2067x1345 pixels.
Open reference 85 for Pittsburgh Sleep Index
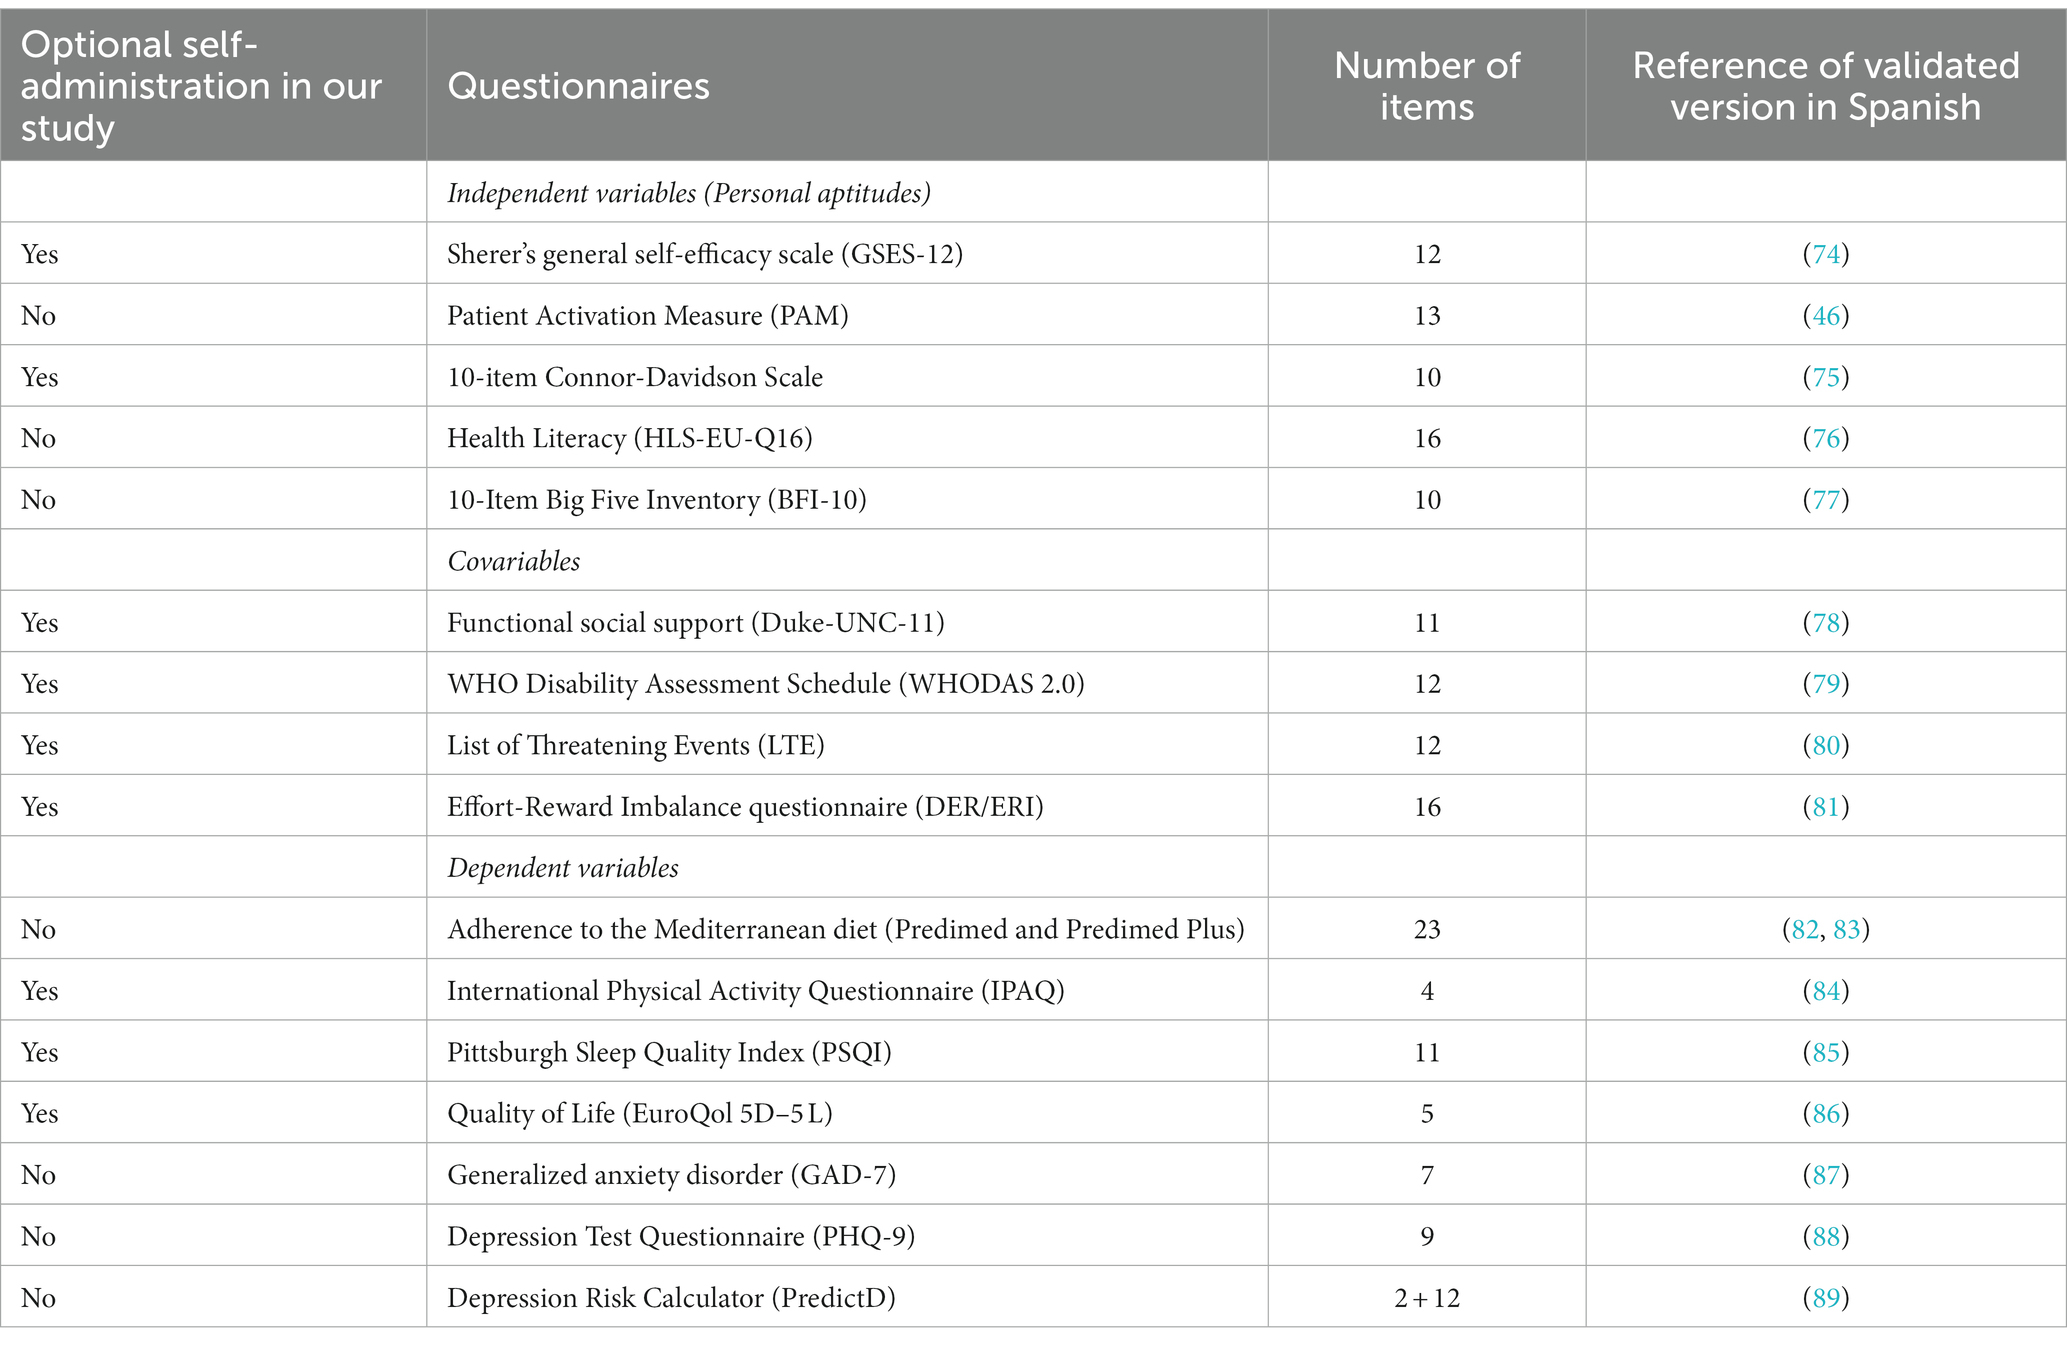tap(1826, 1052)
